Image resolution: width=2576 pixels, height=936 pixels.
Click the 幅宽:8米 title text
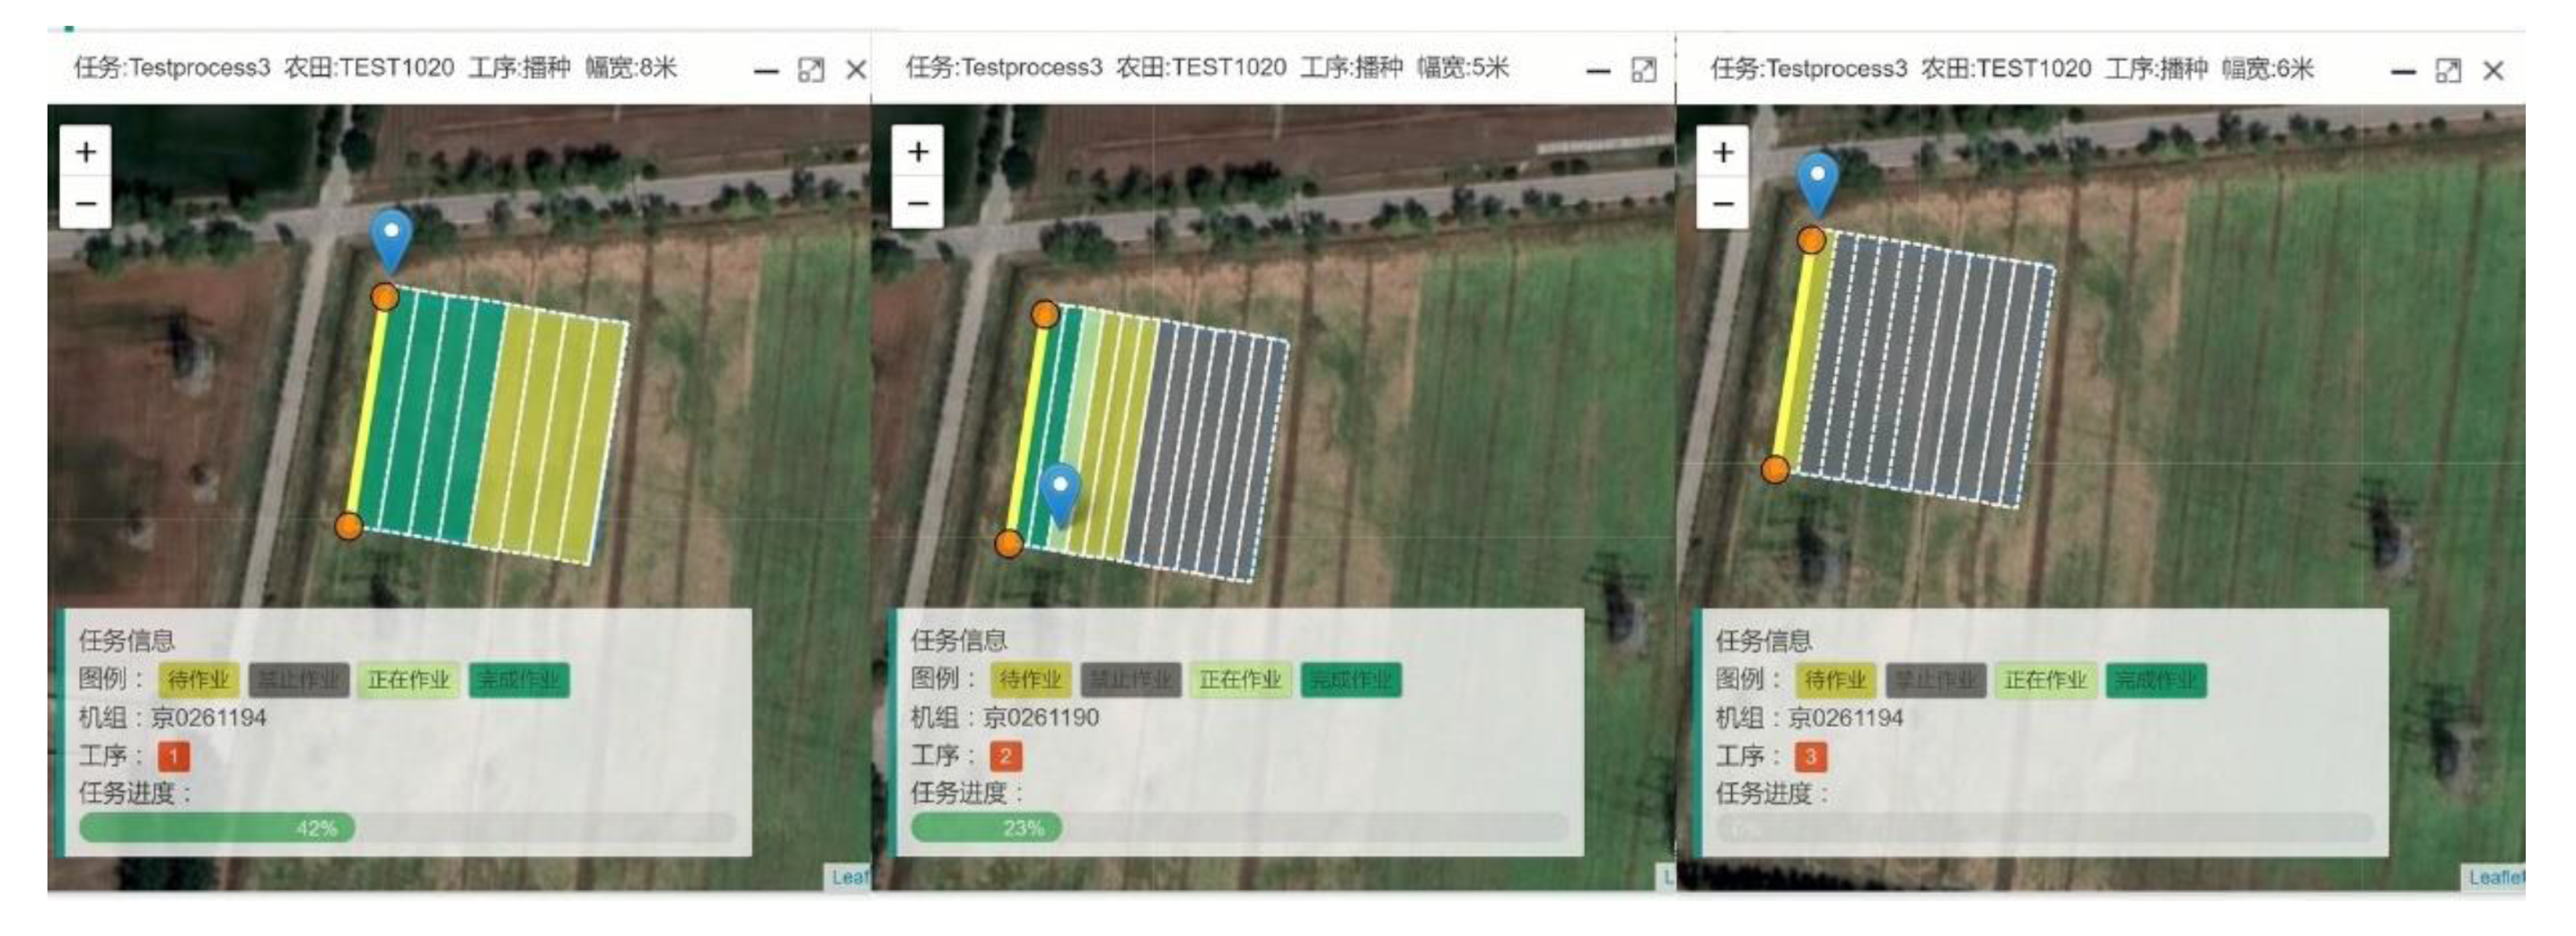631,68
